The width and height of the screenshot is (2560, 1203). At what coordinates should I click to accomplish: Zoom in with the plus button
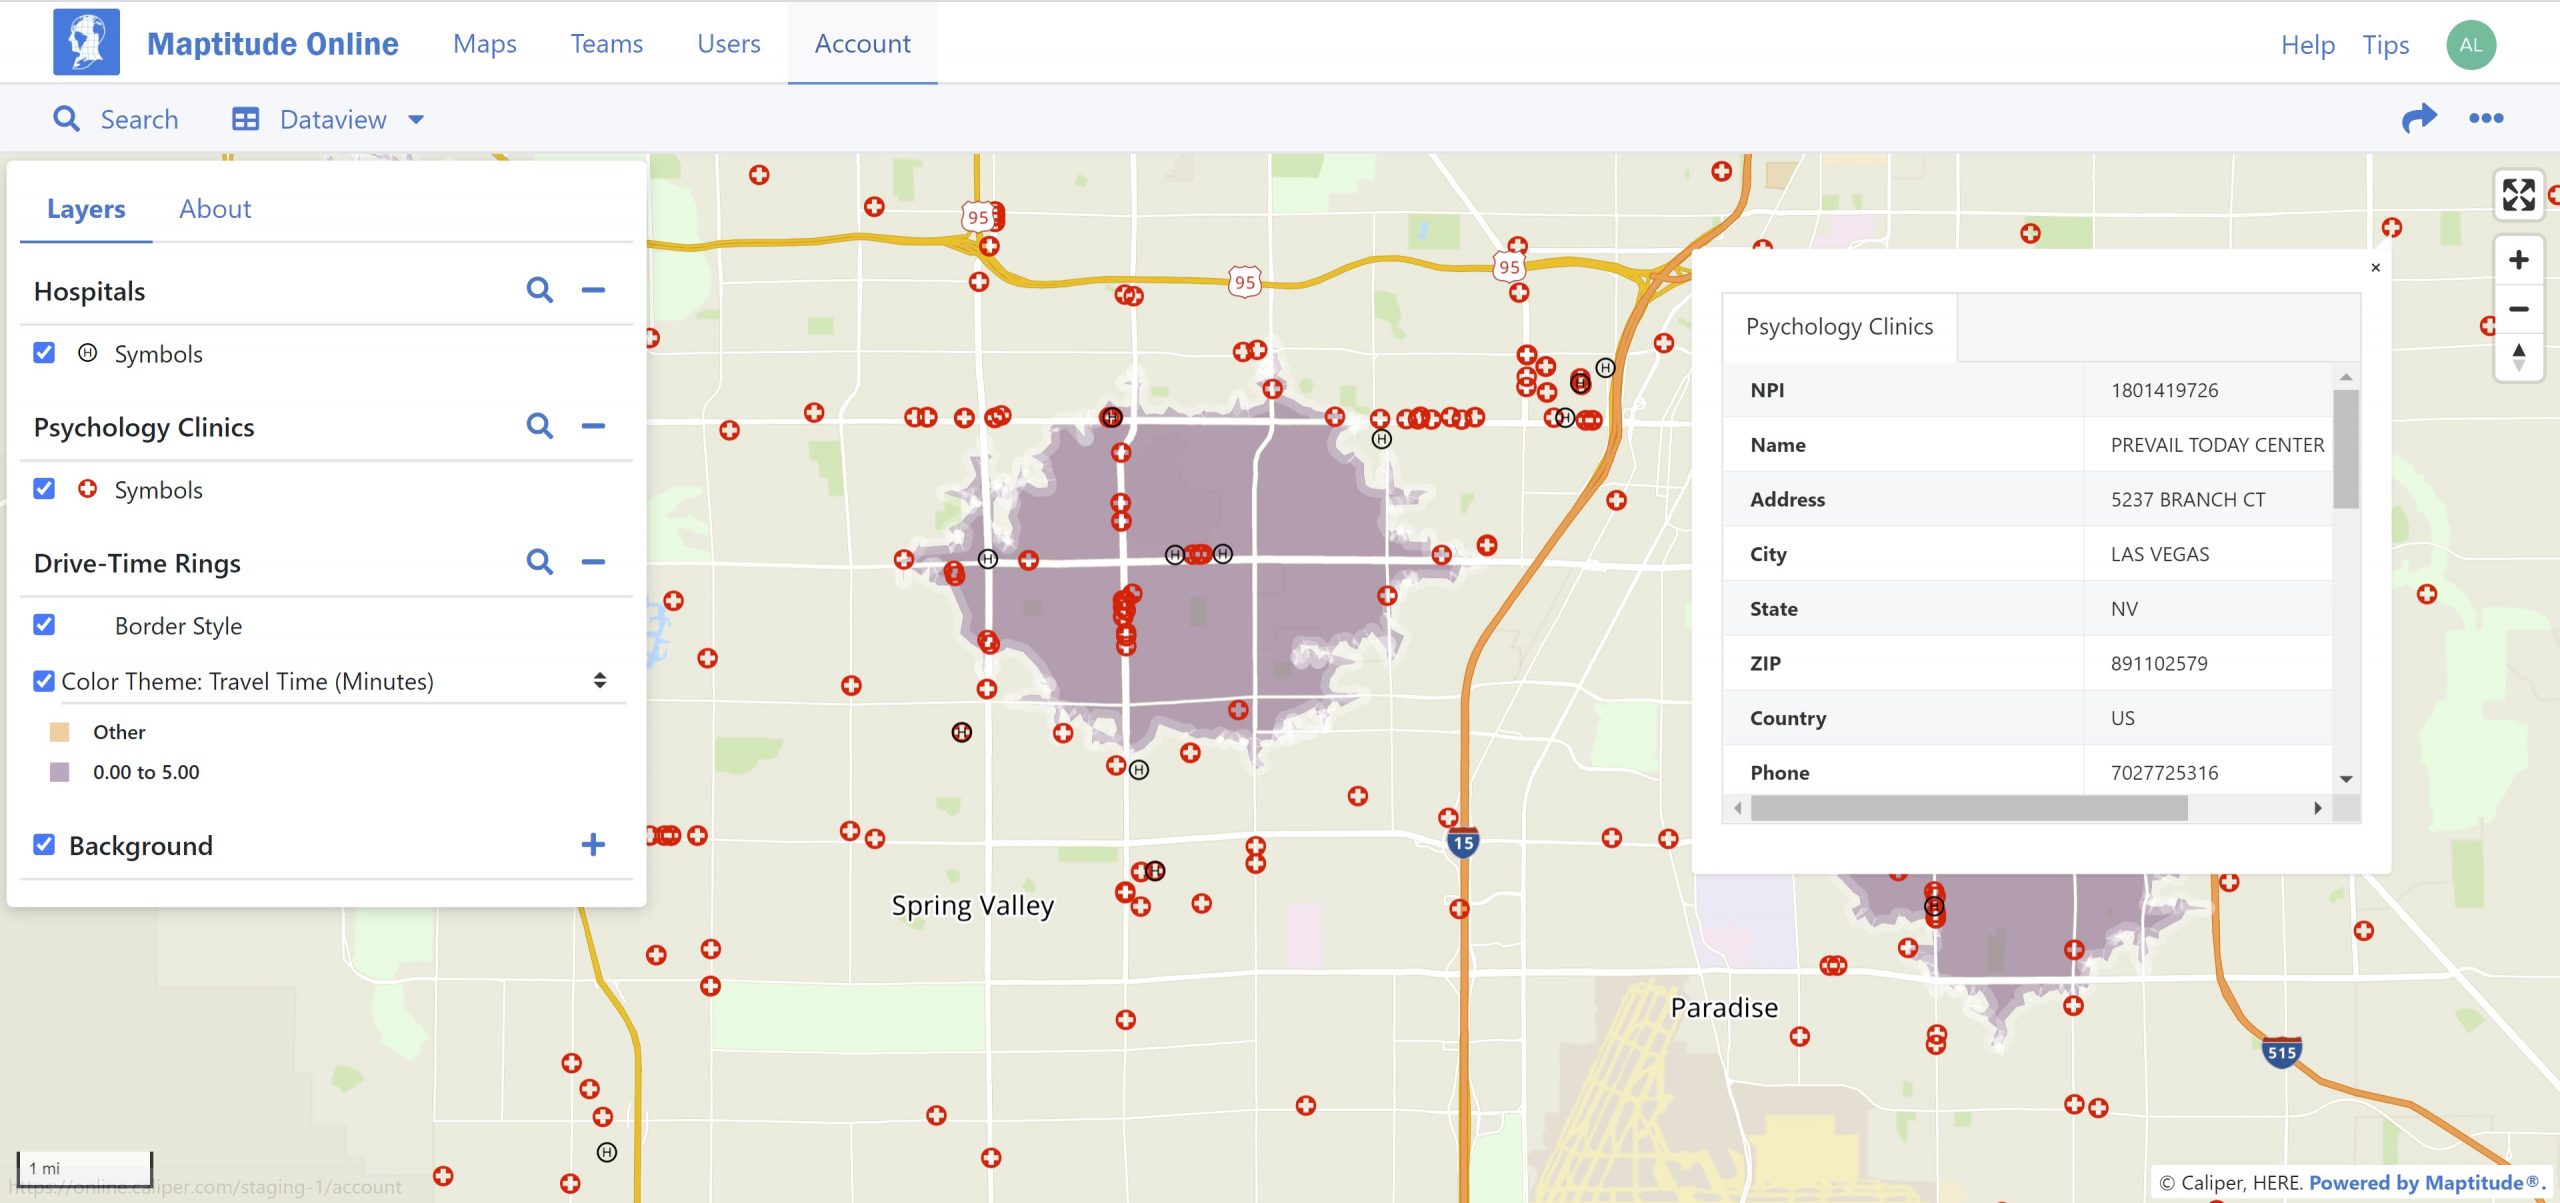(2518, 261)
